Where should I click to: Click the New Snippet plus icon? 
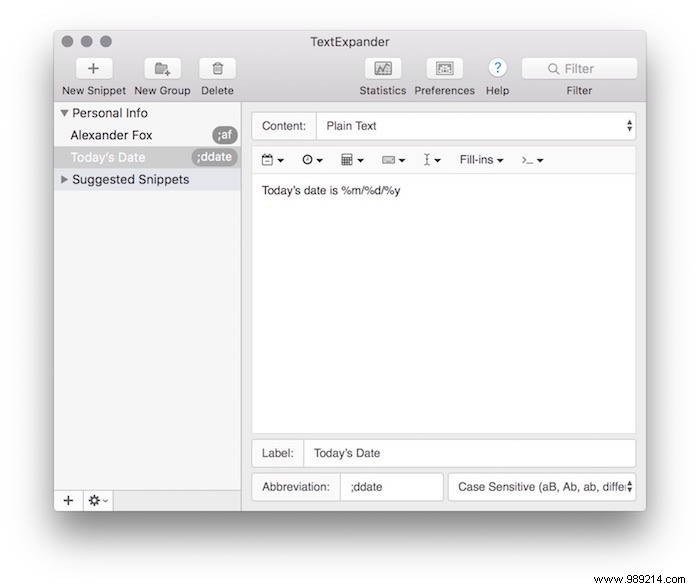click(94, 68)
